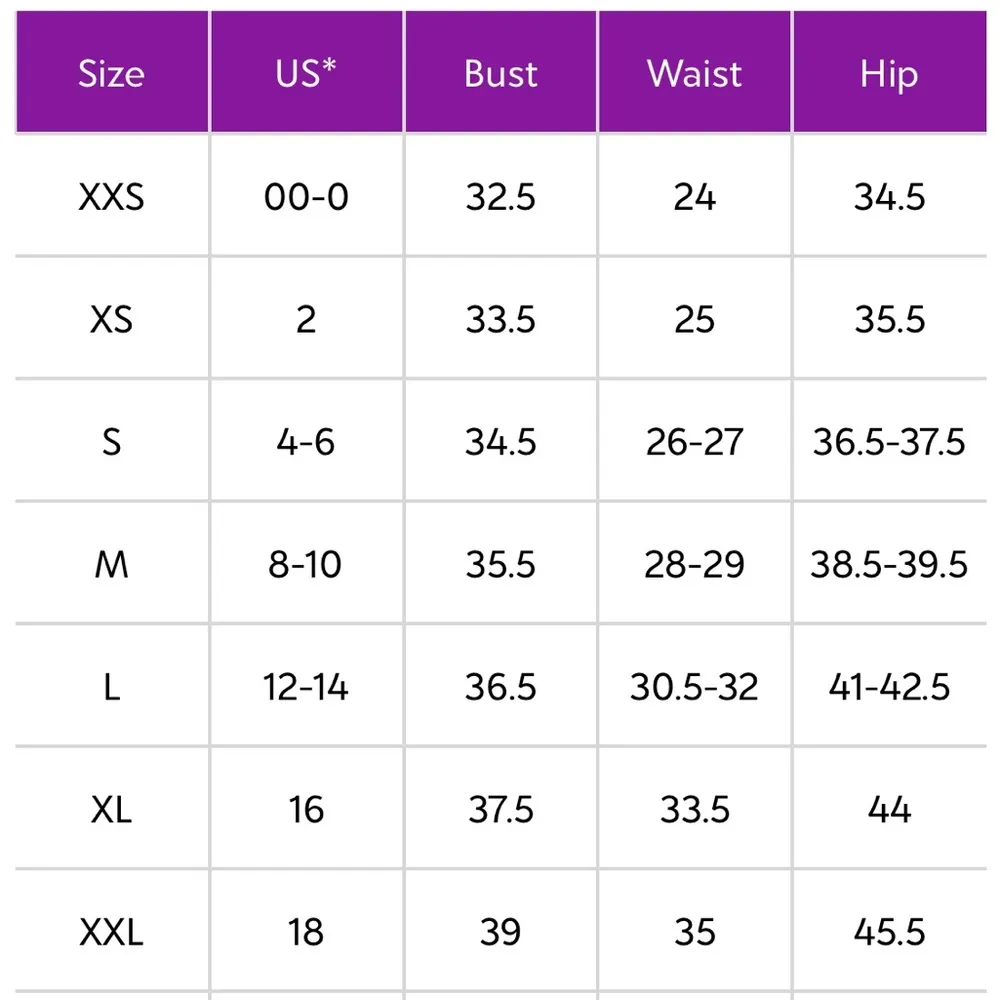
Task: Click waist value 26-27 for size S
Action: [x=695, y=442]
